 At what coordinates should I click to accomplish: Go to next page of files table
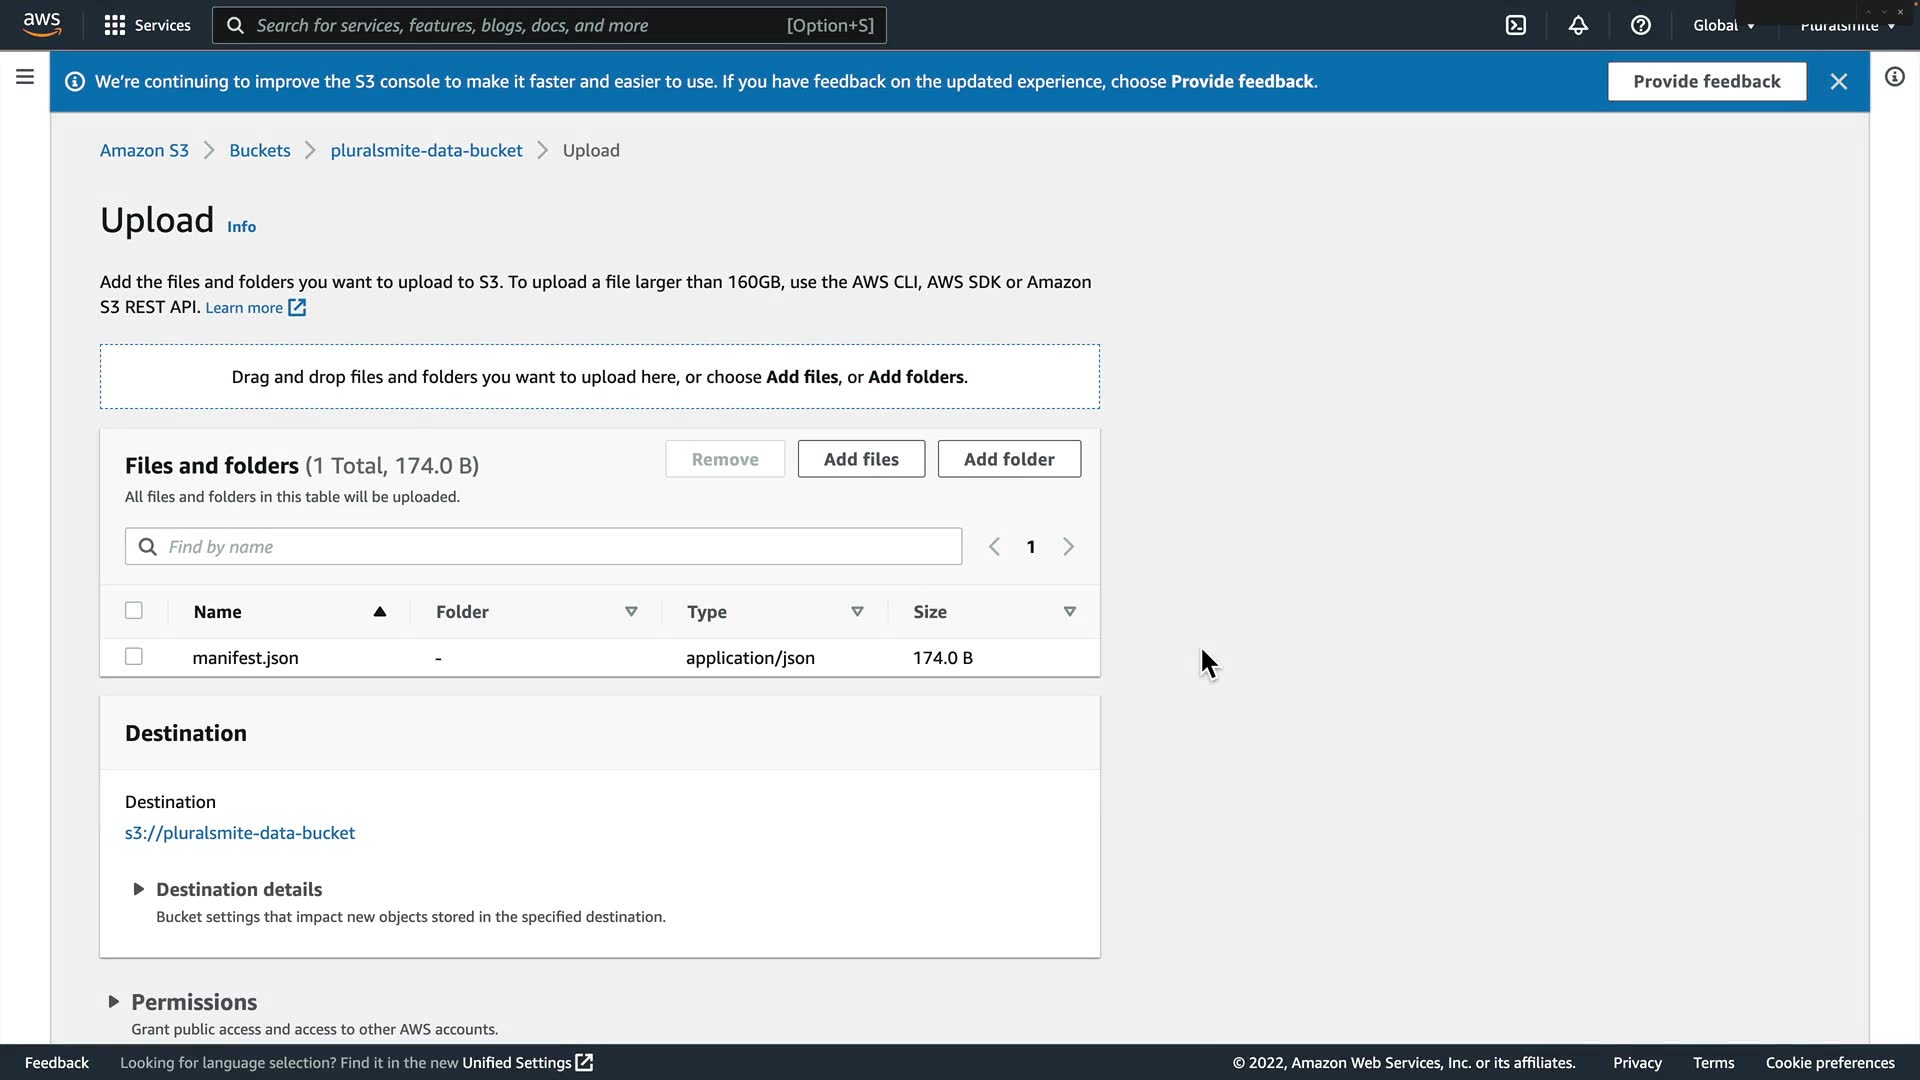pos(1068,547)
